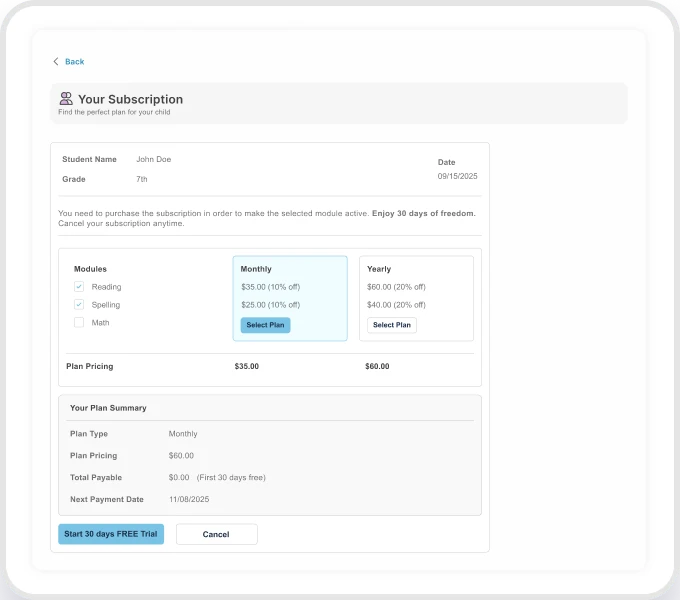This screenshot has width=680, height=600.
Task: Start the 30 days FREE Trial
Action: coord(111,534)
